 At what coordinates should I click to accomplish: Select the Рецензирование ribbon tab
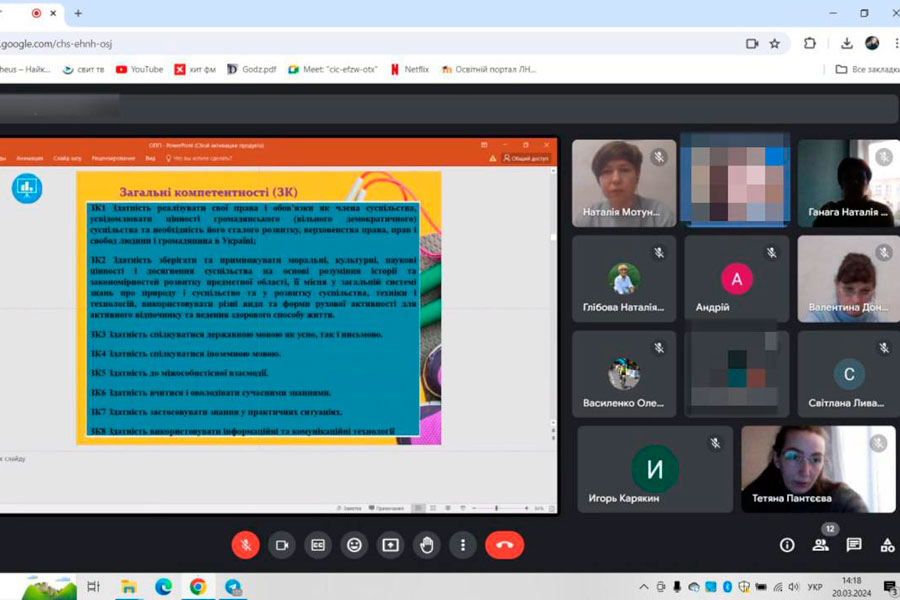click(x=113, y=158)
